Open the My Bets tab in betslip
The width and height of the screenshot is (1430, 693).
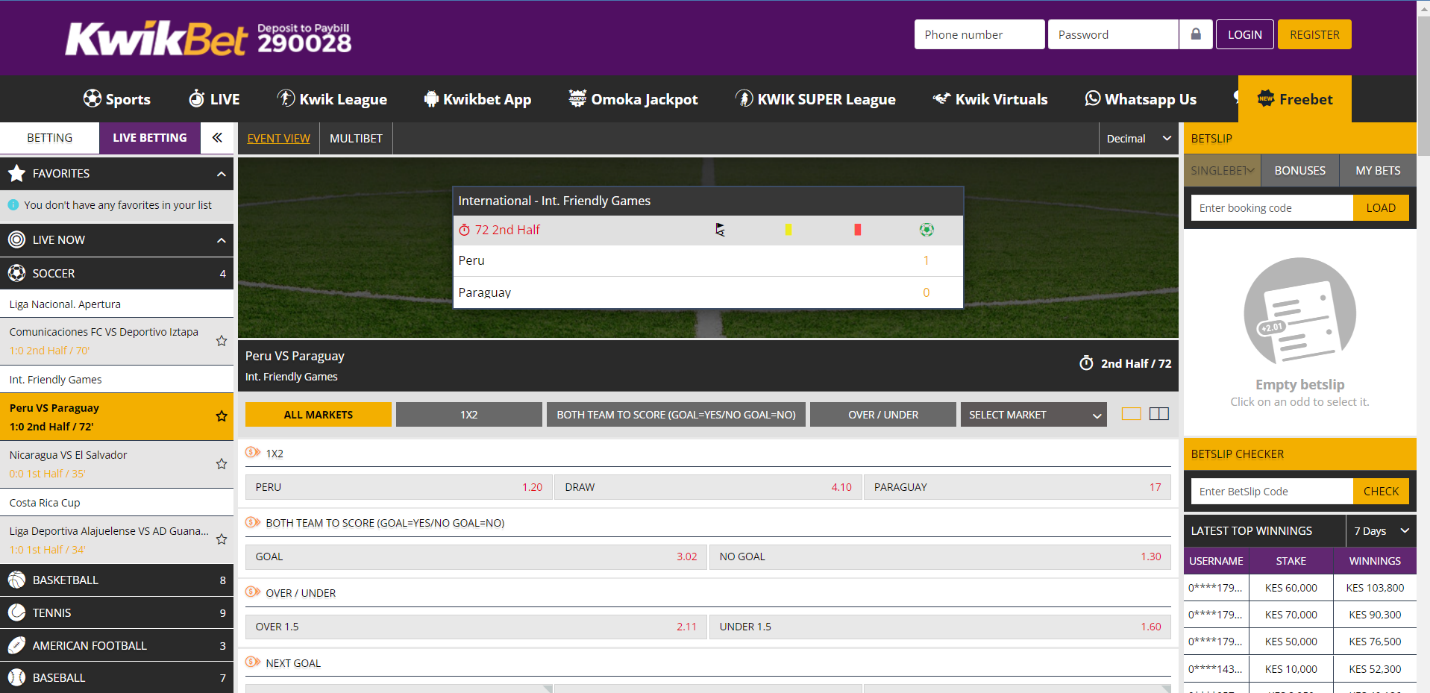[1377, 171]
